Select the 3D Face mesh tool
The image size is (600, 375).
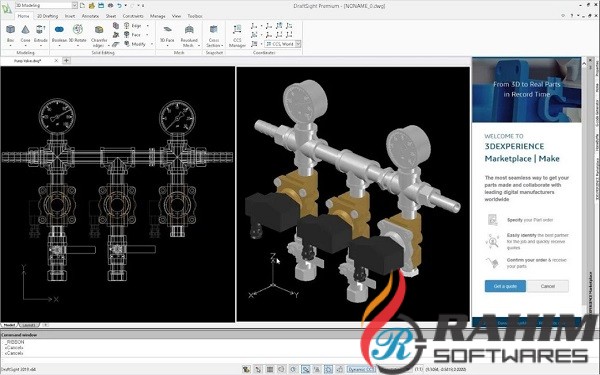(x=167, y=33)
